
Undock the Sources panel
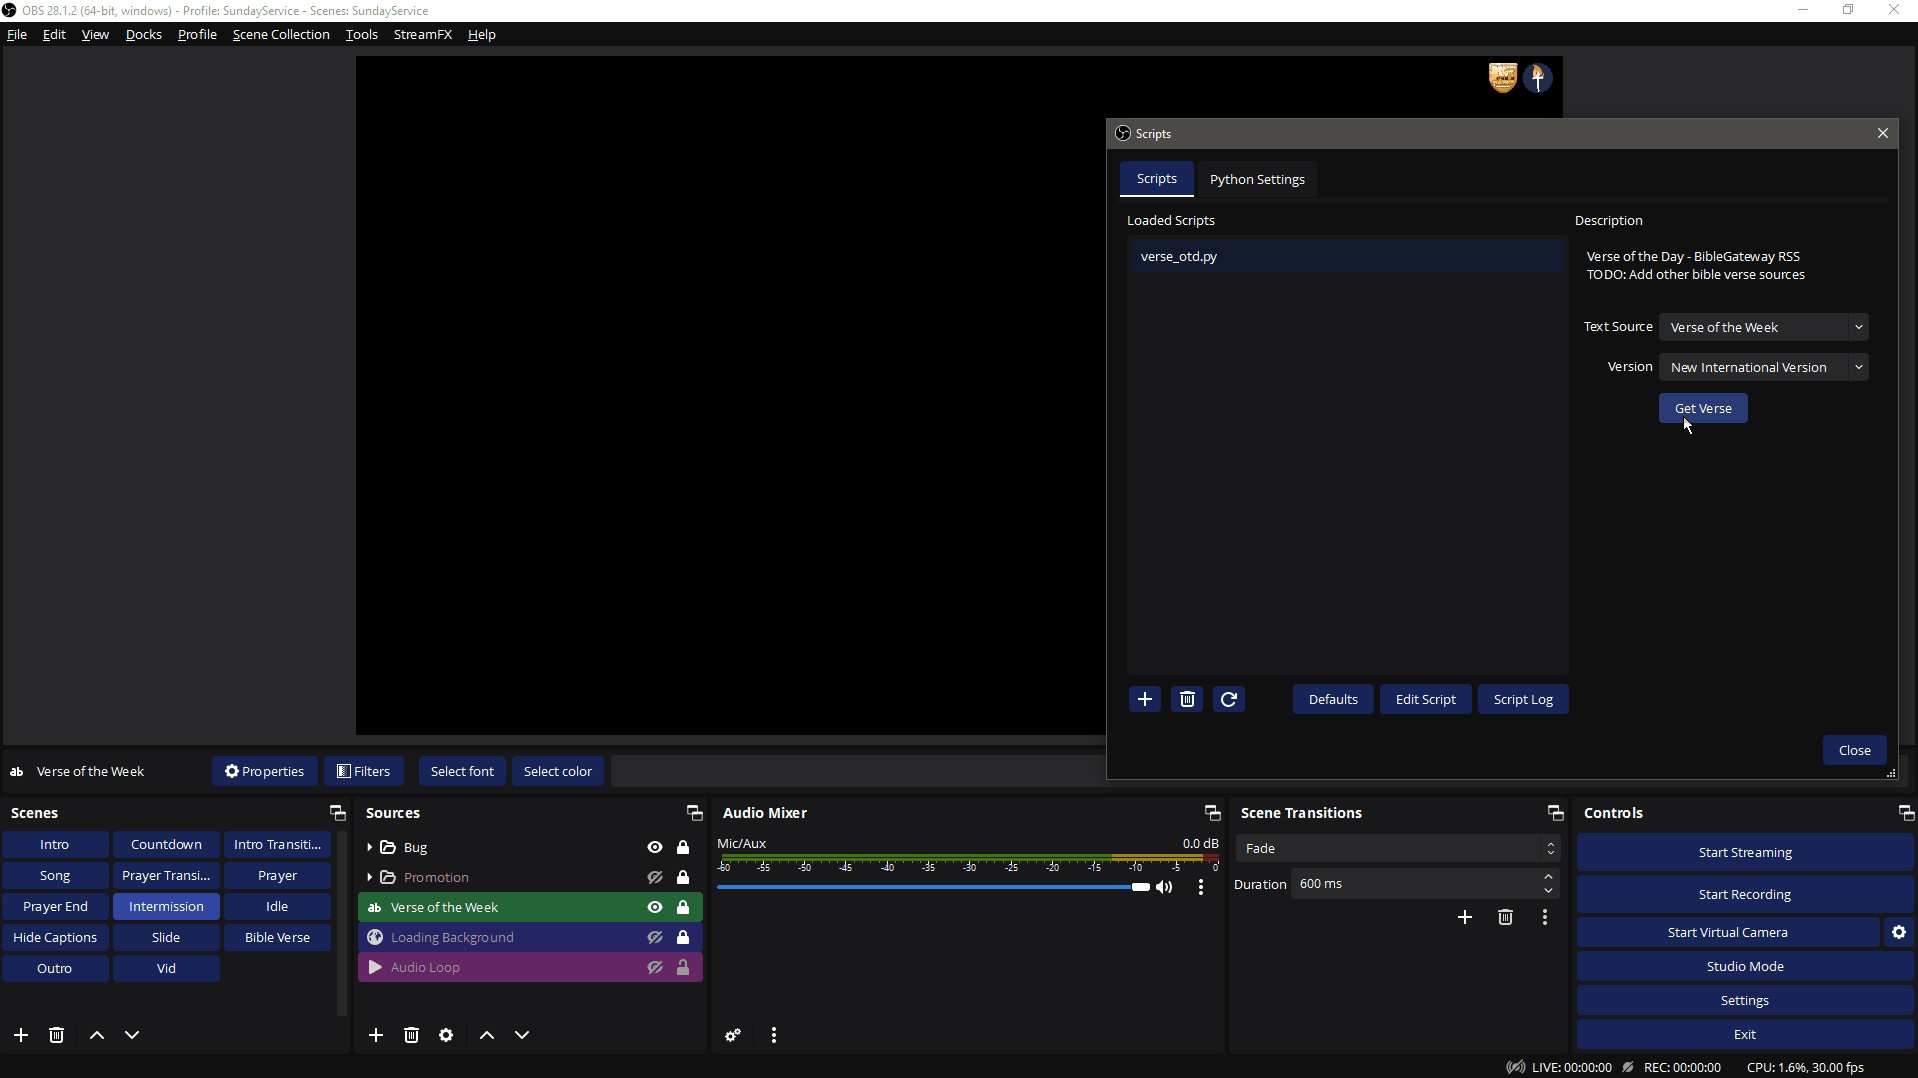coord(694,813)
